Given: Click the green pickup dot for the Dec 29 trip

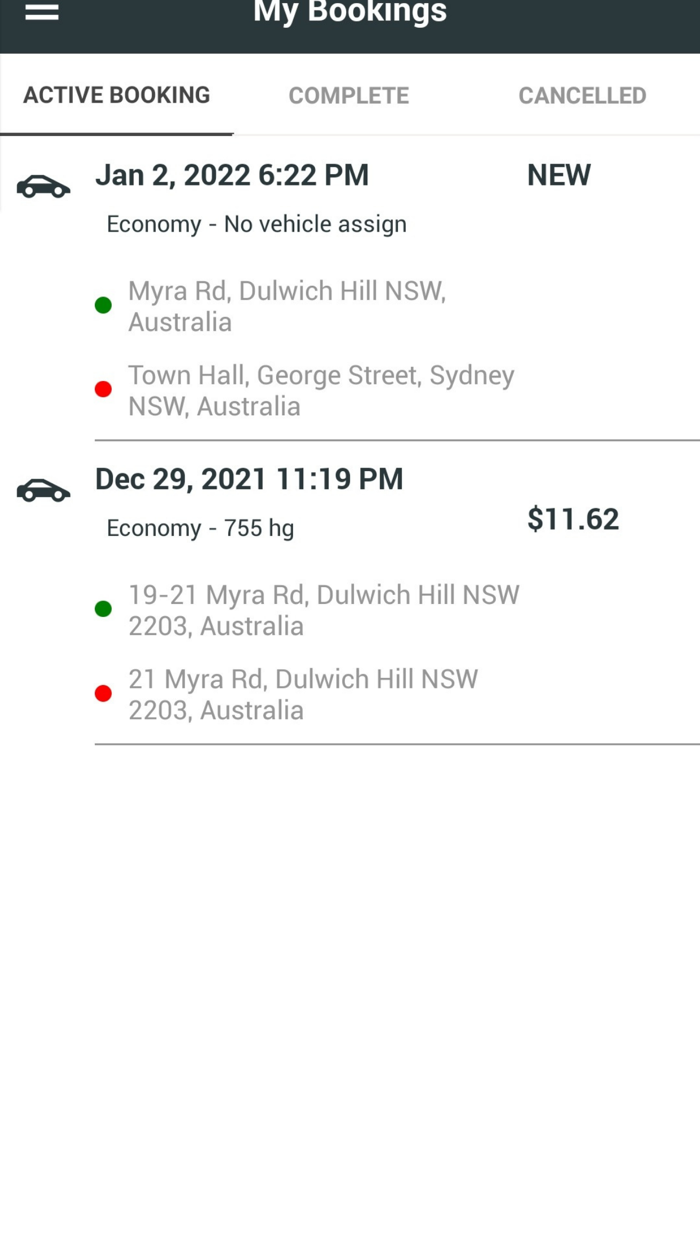Looking at the screenshot, I should point(103,608).
